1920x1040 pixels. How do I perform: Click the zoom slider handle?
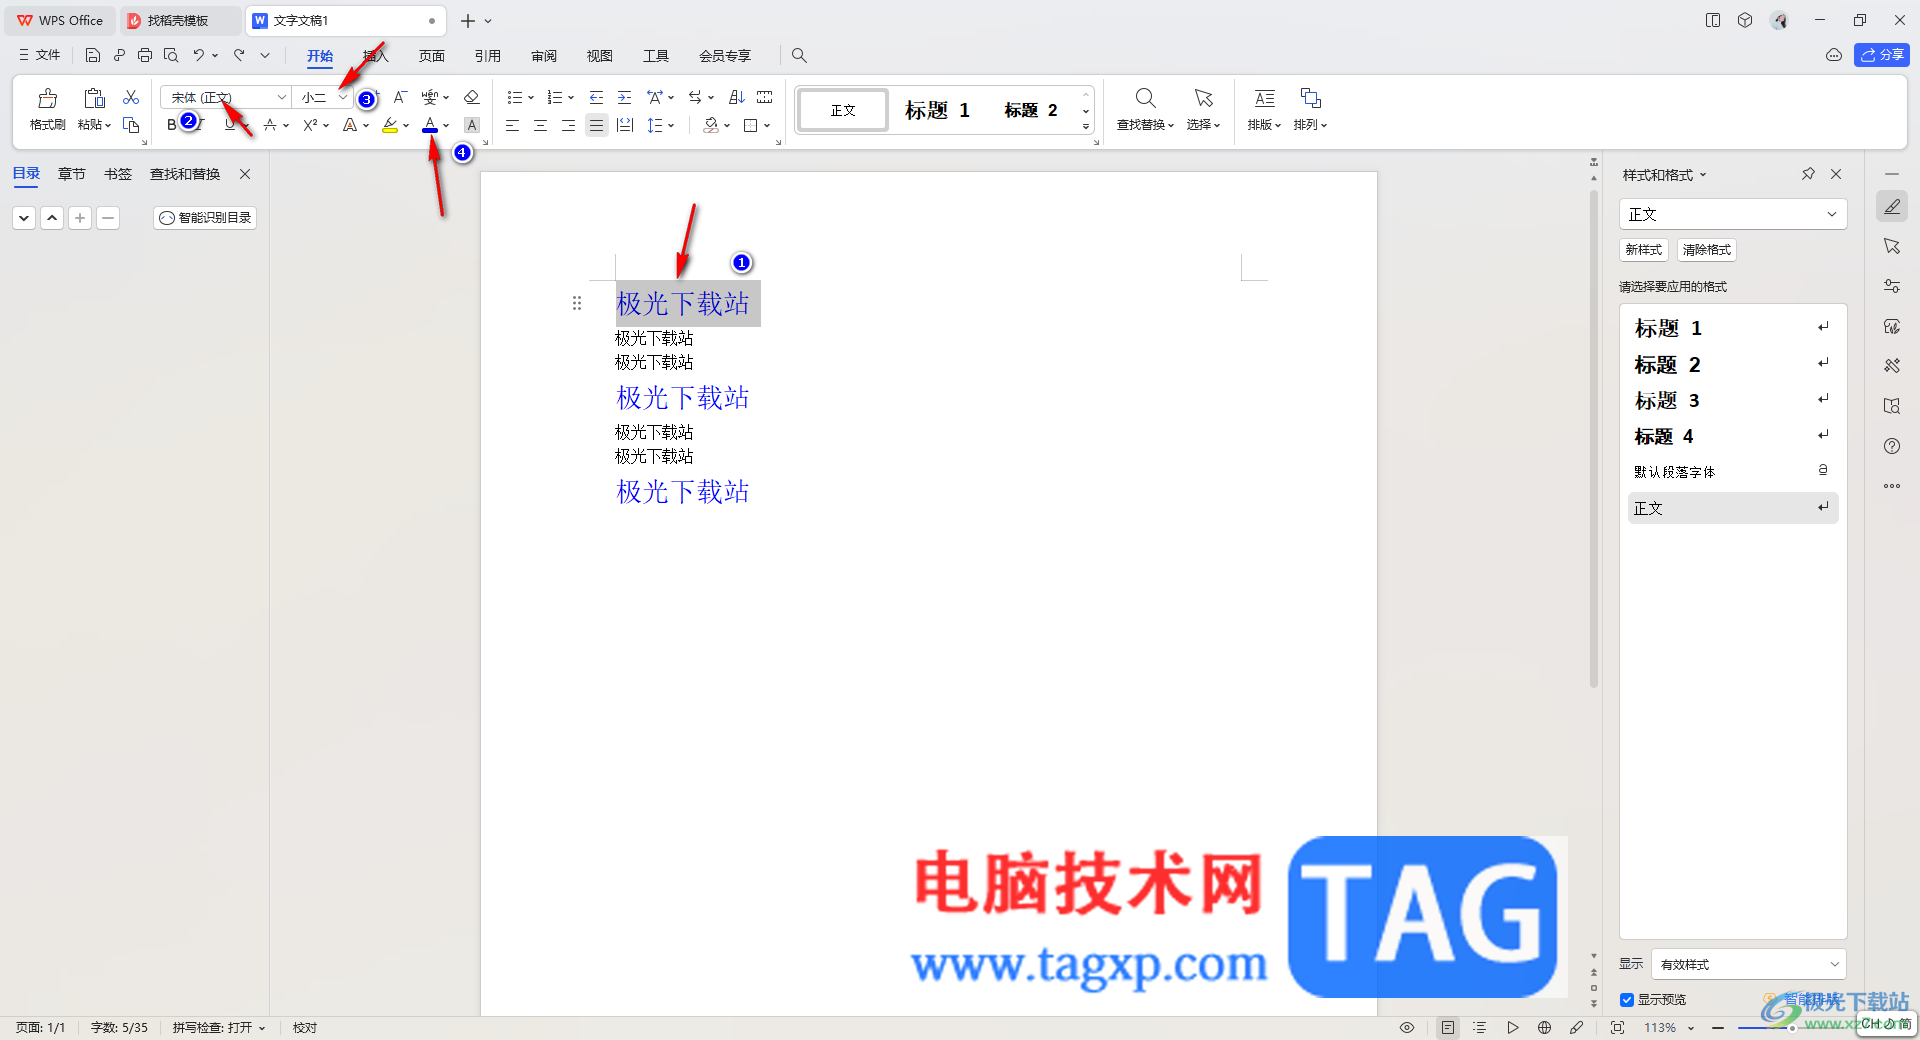(1793, 1027)
